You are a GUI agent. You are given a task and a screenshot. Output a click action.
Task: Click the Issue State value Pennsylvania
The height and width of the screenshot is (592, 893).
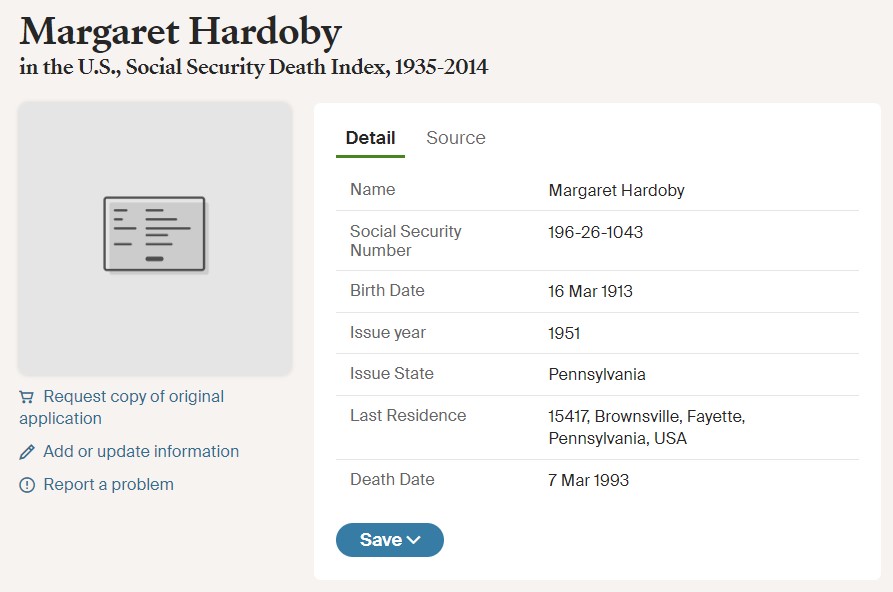[597, 374]
